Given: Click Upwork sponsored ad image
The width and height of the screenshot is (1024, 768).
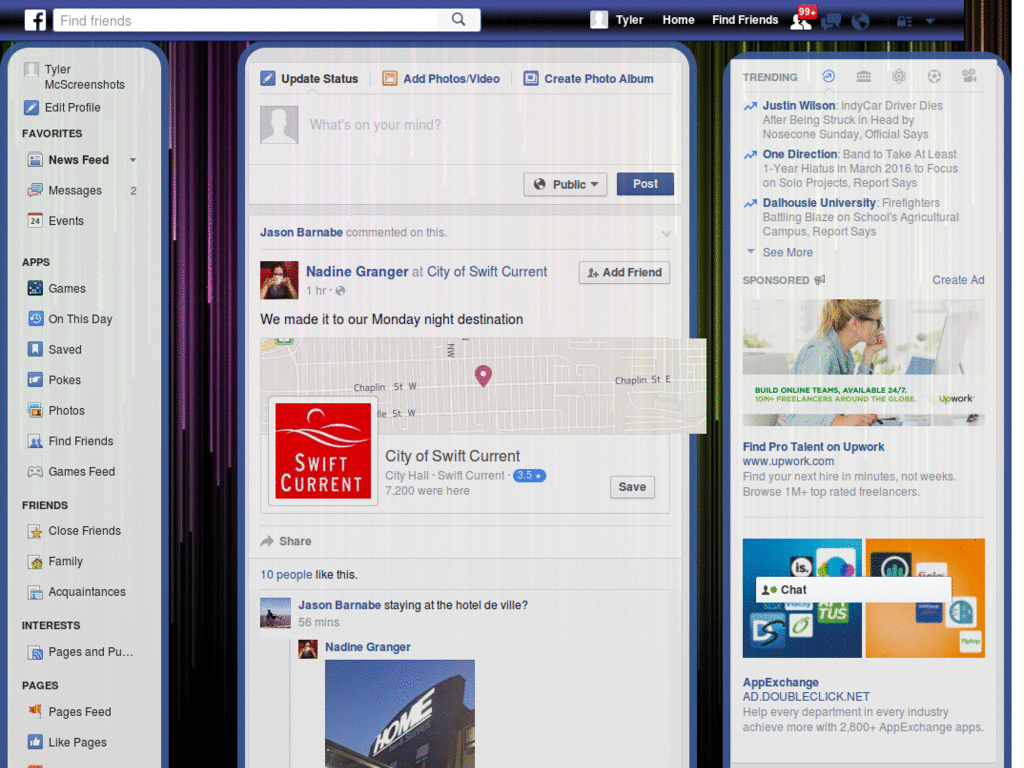Looking at the screenshot, I should point(863,362).
